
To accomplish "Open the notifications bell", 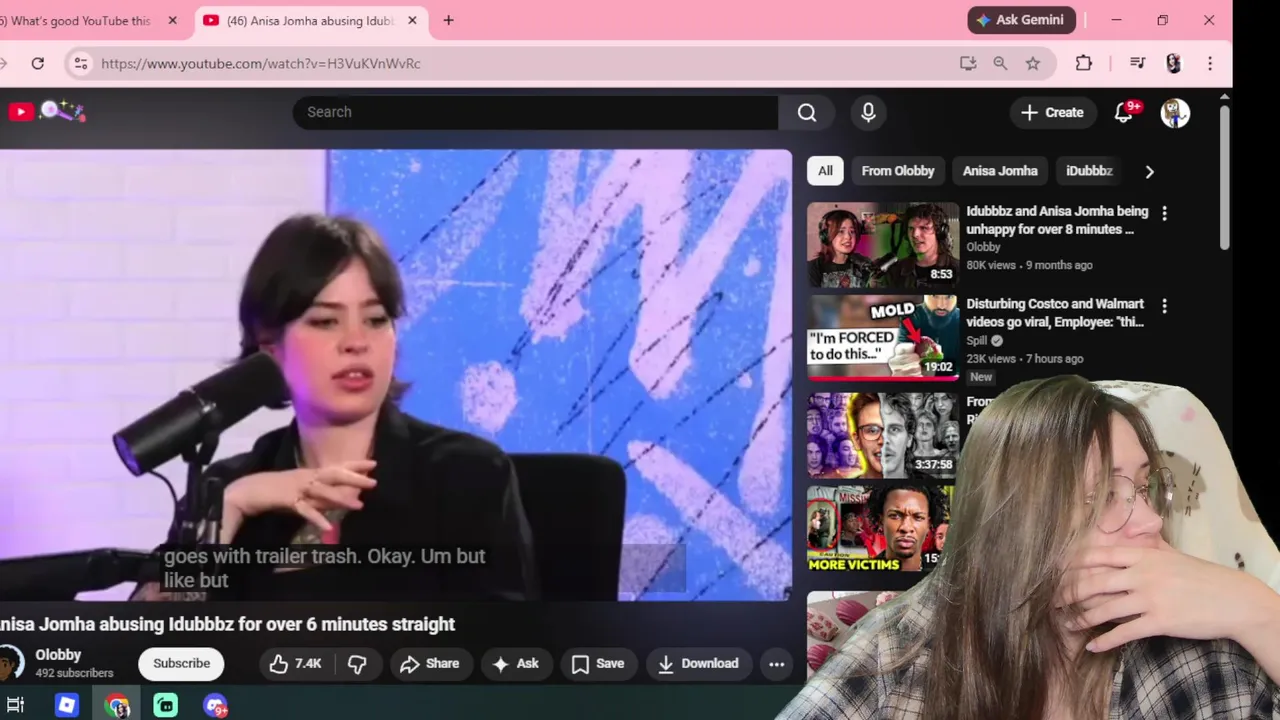I will point(1124,113).
